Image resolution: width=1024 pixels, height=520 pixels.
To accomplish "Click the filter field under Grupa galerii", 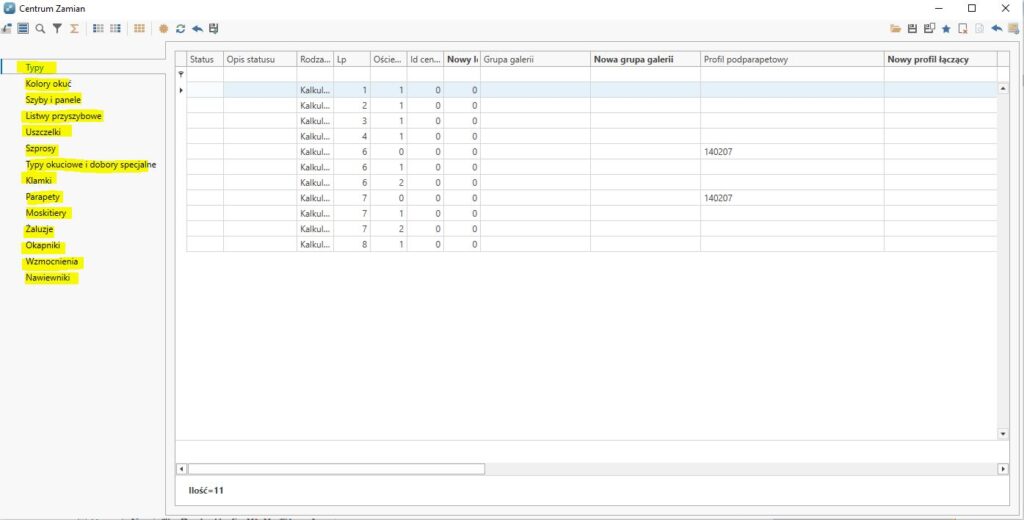I will [536, 74].
